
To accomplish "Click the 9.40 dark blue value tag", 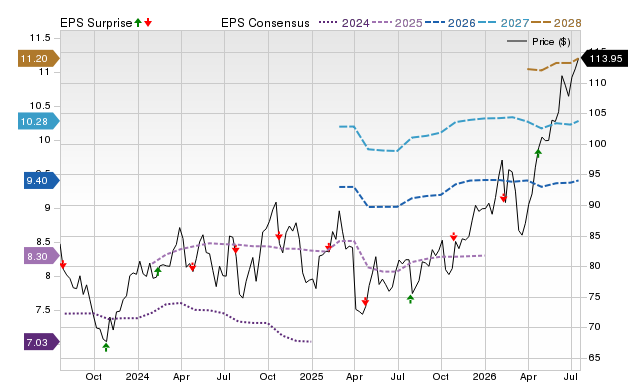I will [x=42, y=180].
